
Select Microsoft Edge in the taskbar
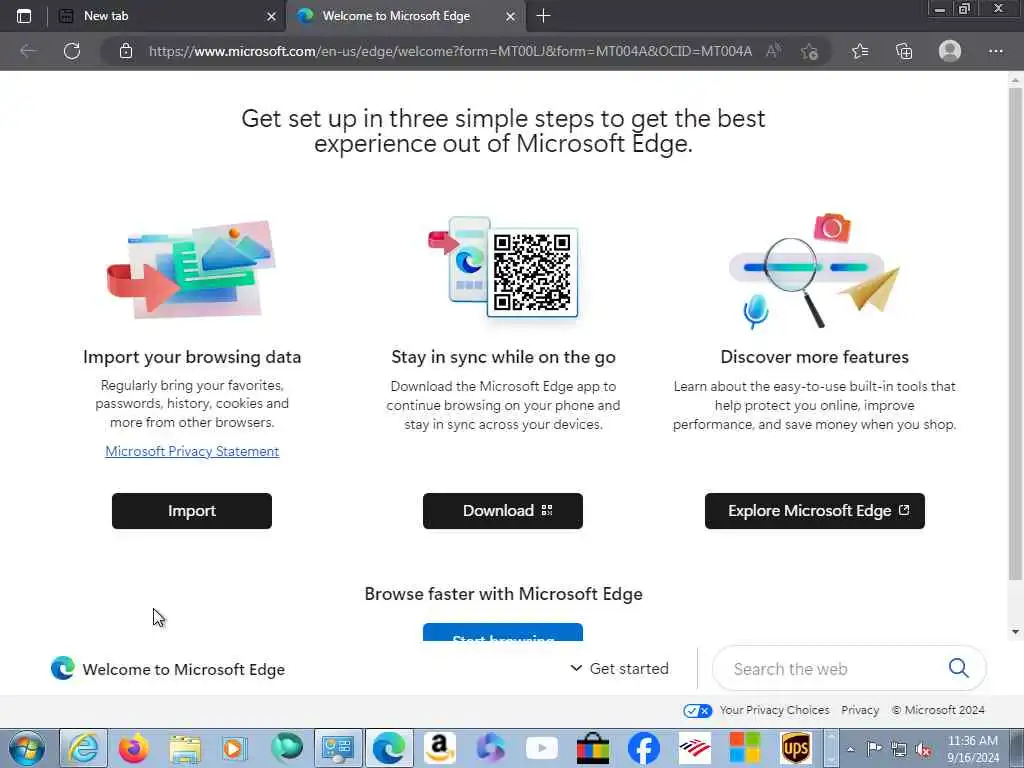[389, 748]
